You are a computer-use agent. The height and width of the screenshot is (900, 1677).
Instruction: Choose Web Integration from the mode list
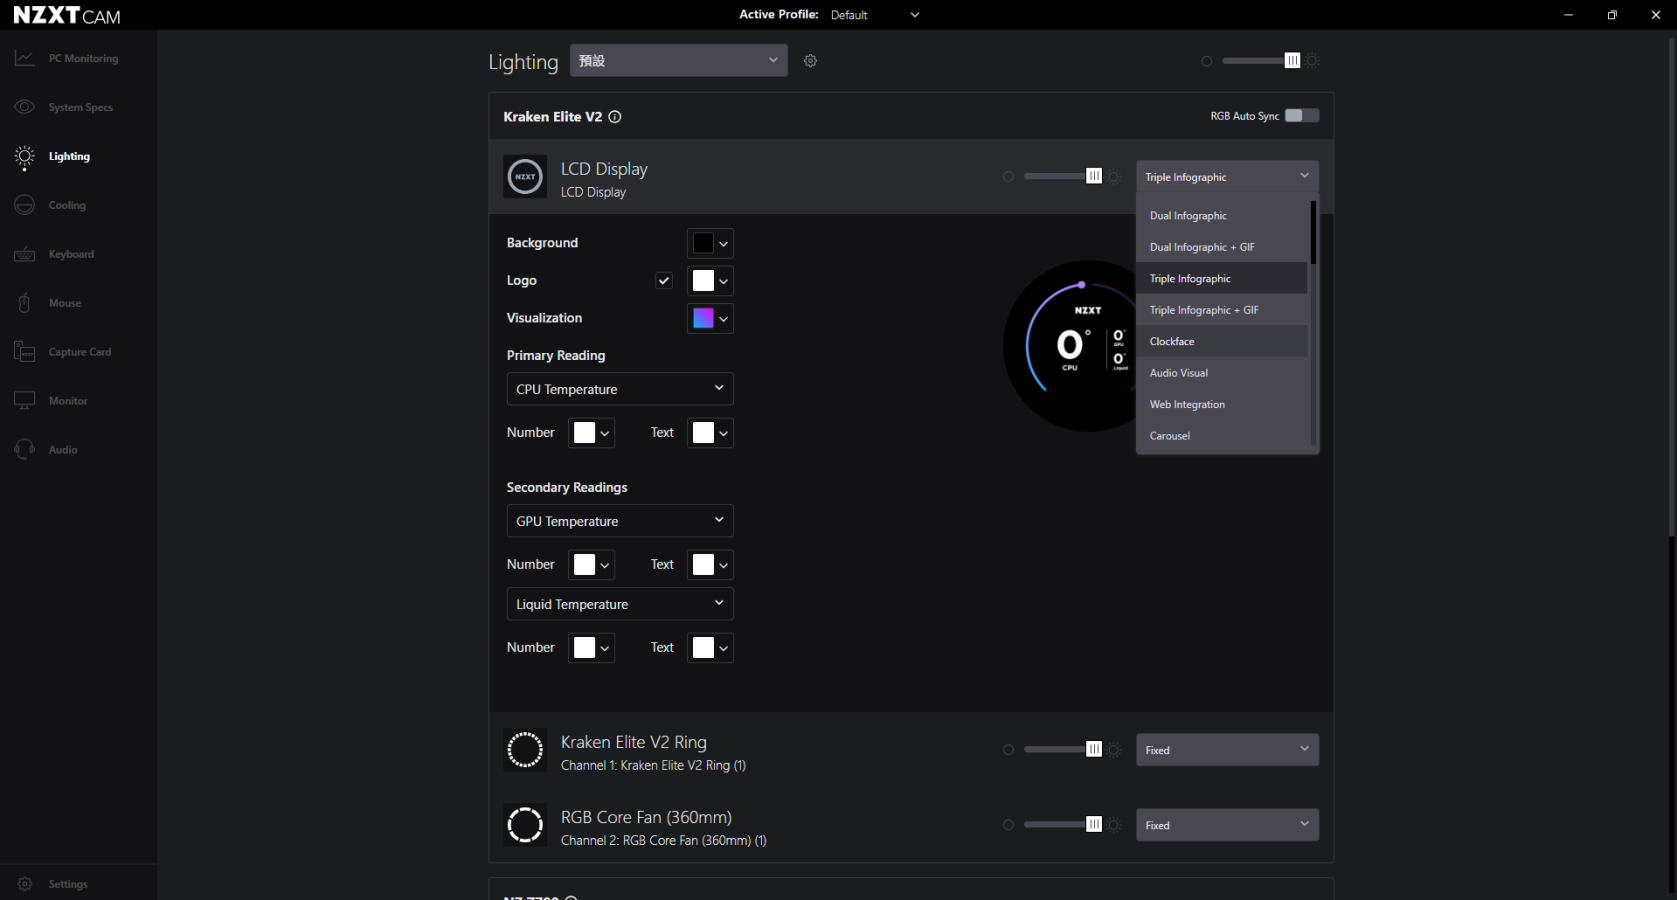[x=1187, y=405]
